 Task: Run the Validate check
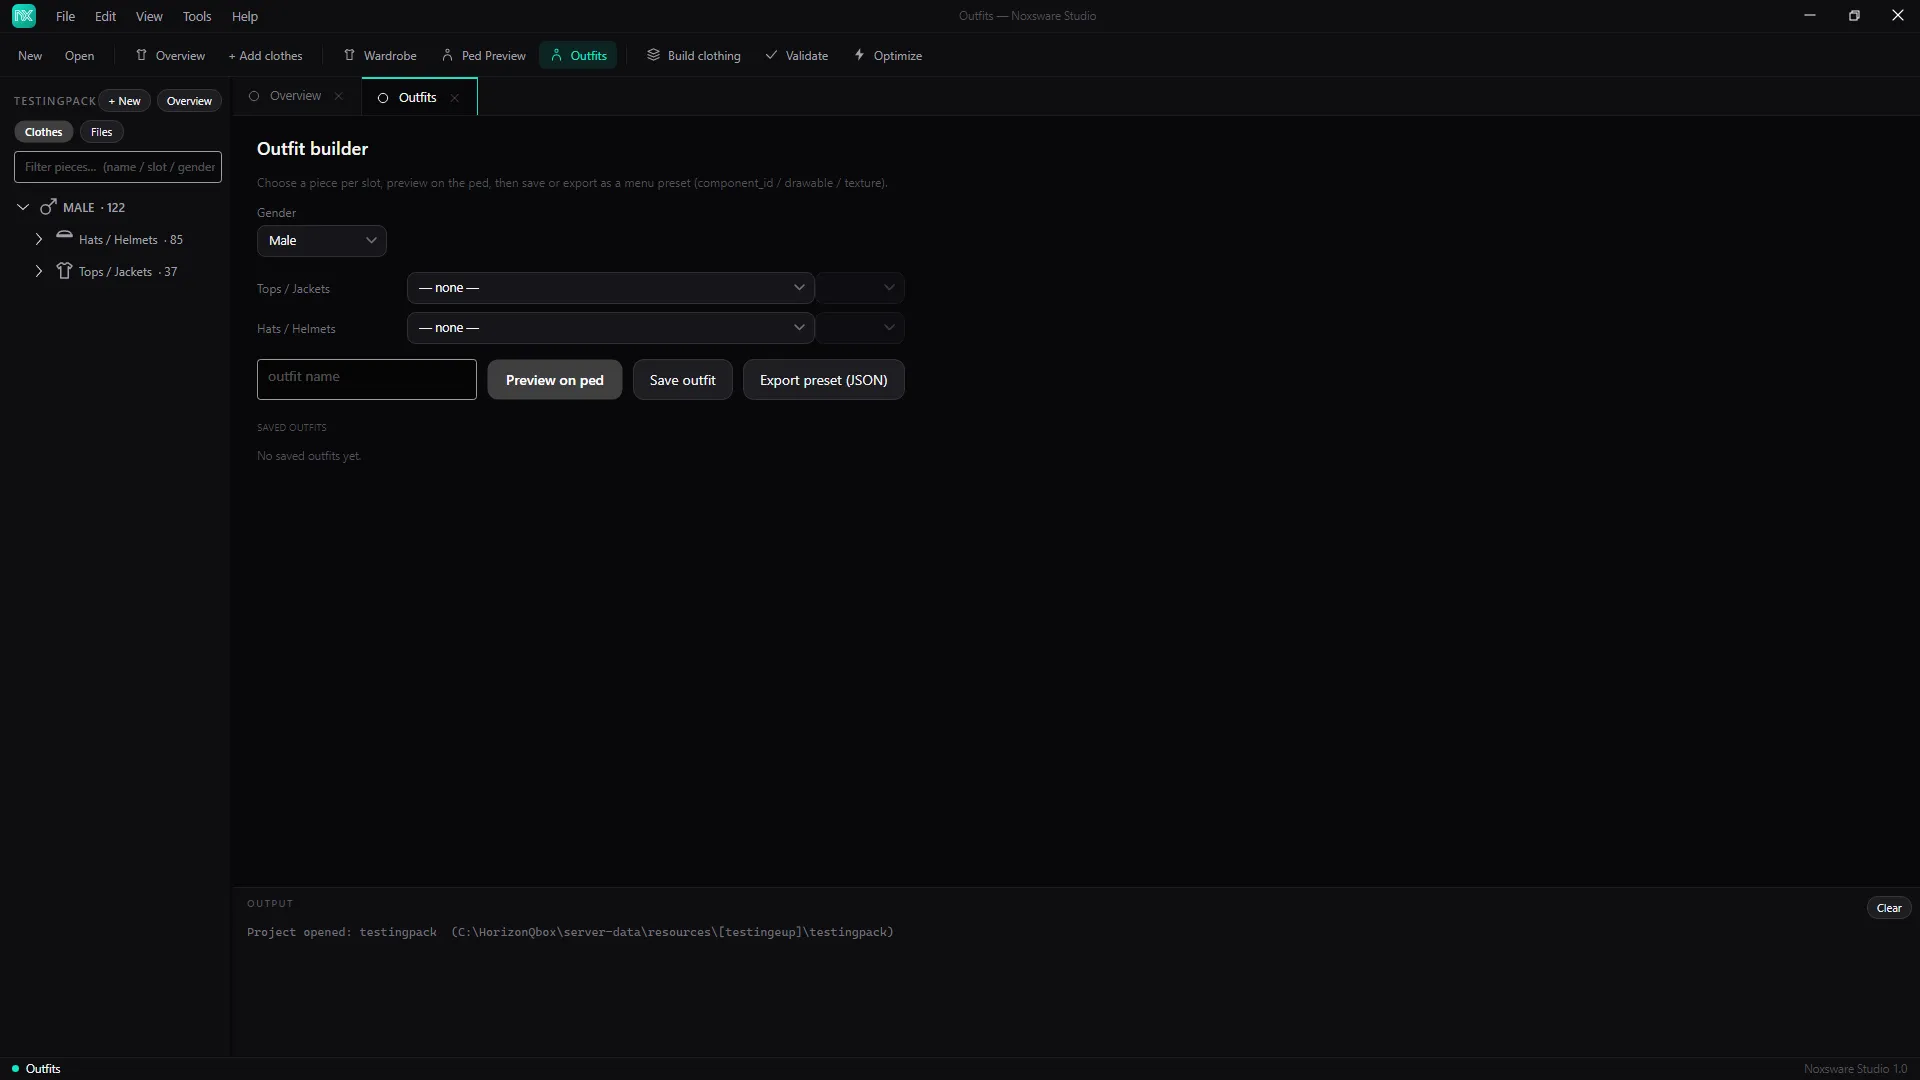pos(797,56)
